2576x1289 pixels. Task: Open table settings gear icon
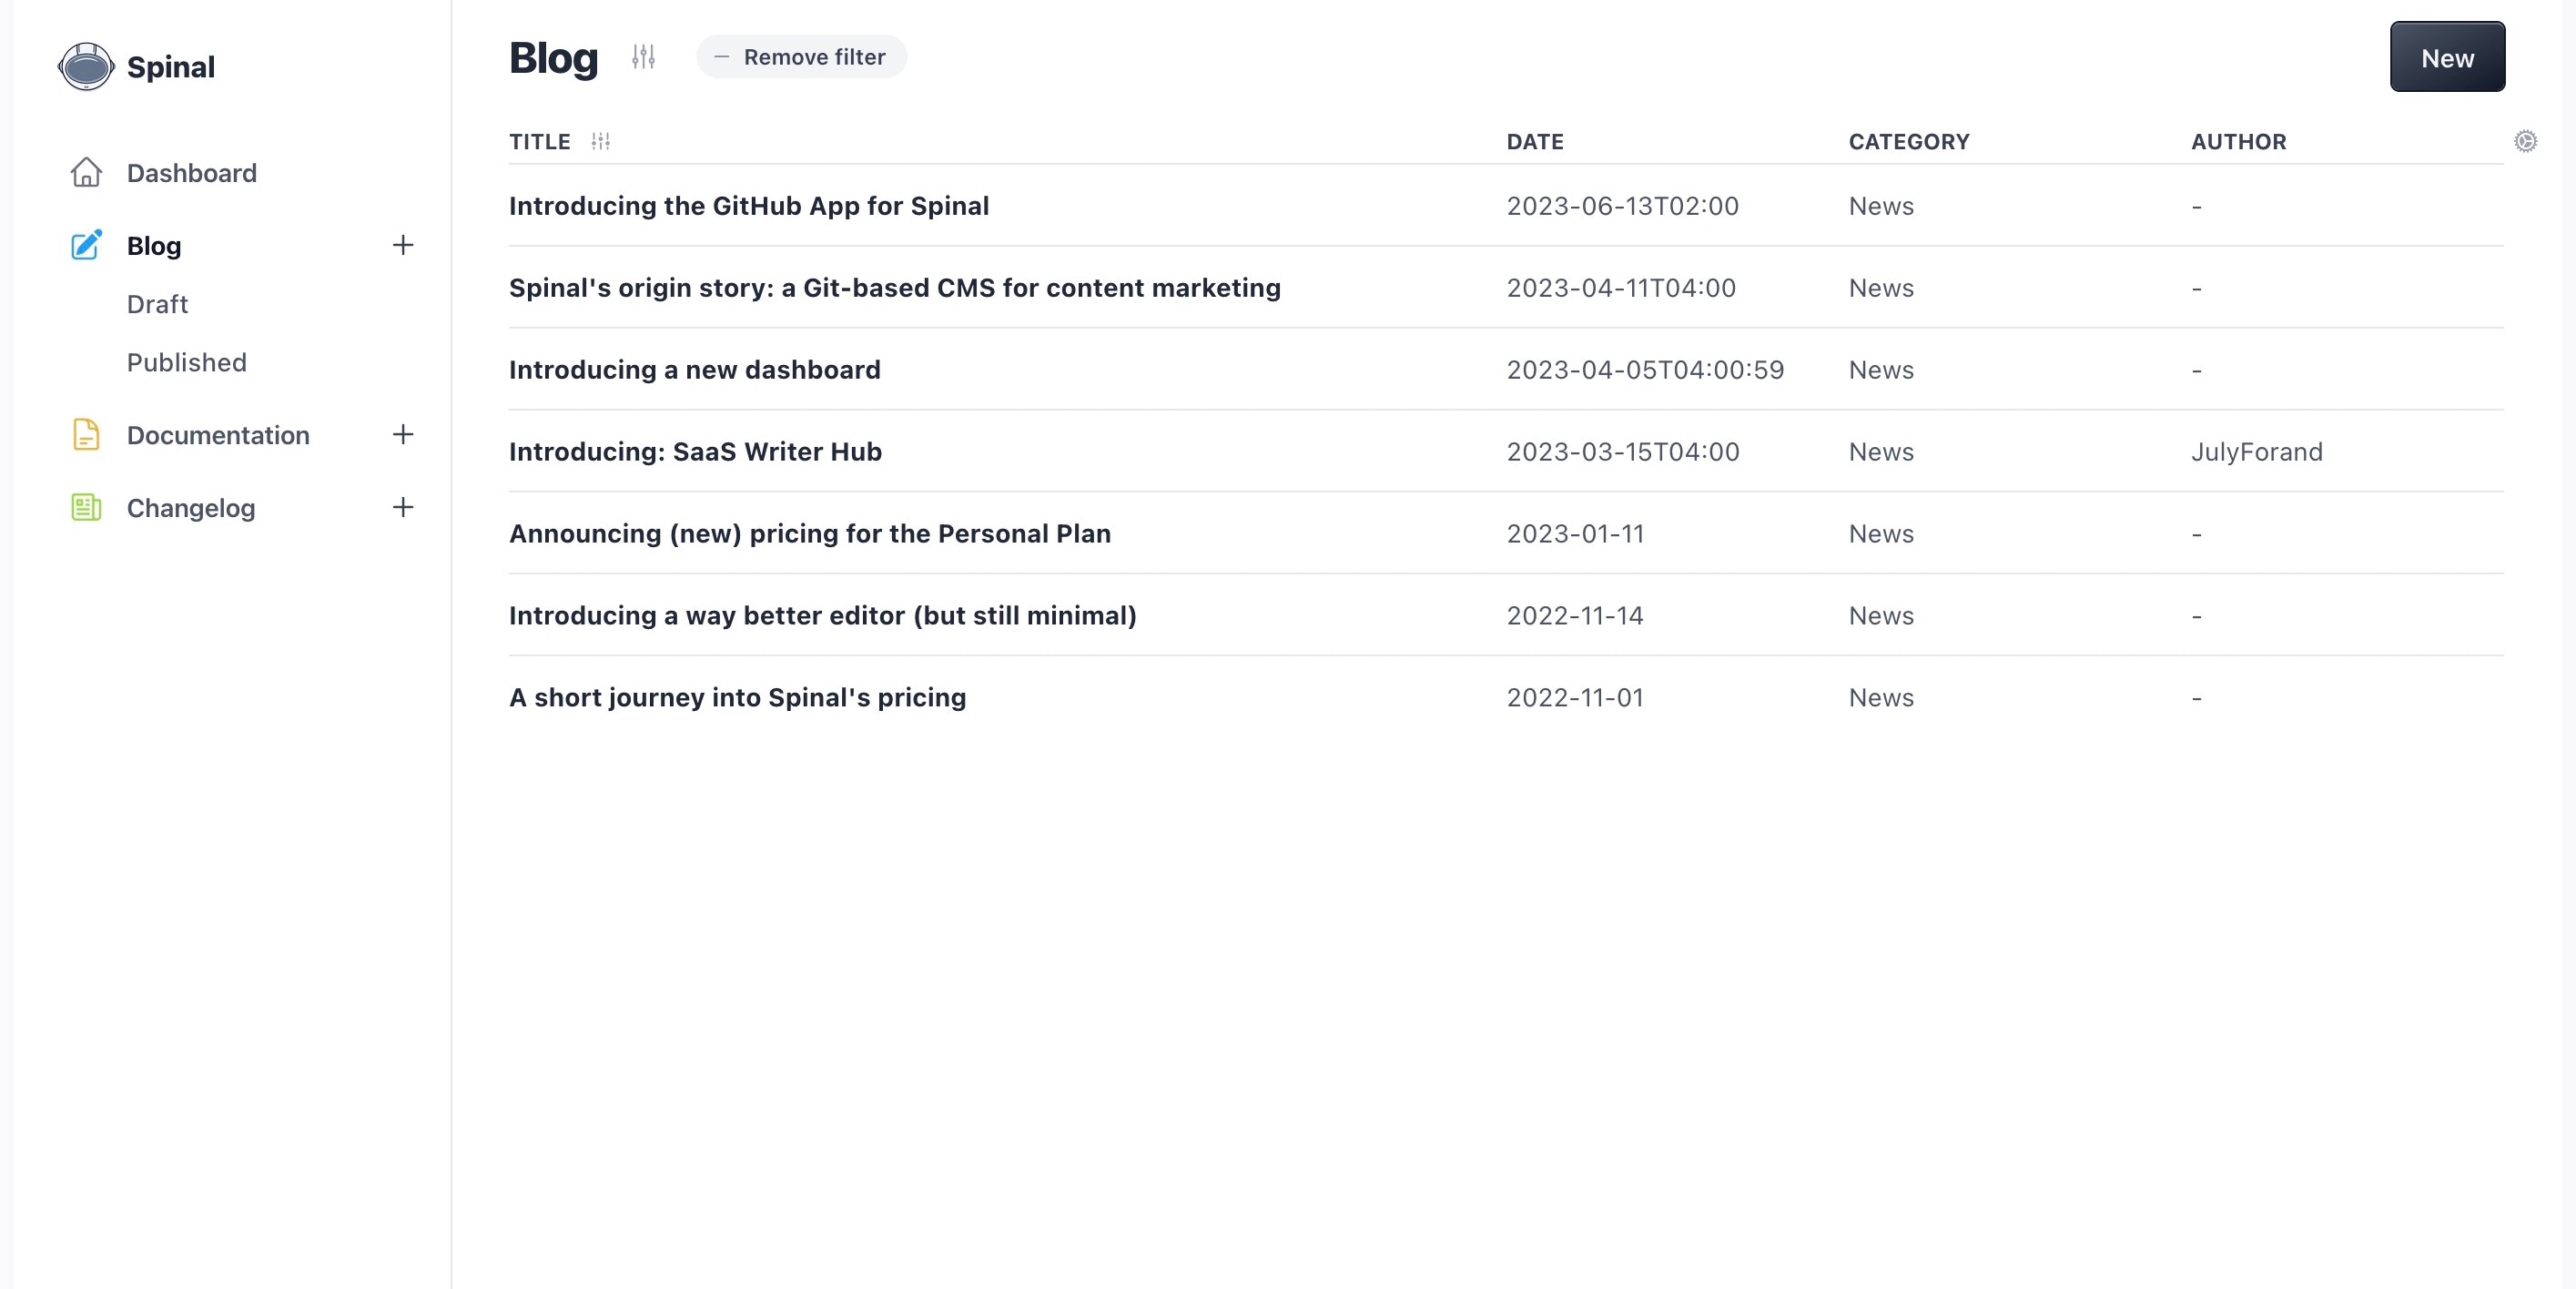click(2525, 142)
